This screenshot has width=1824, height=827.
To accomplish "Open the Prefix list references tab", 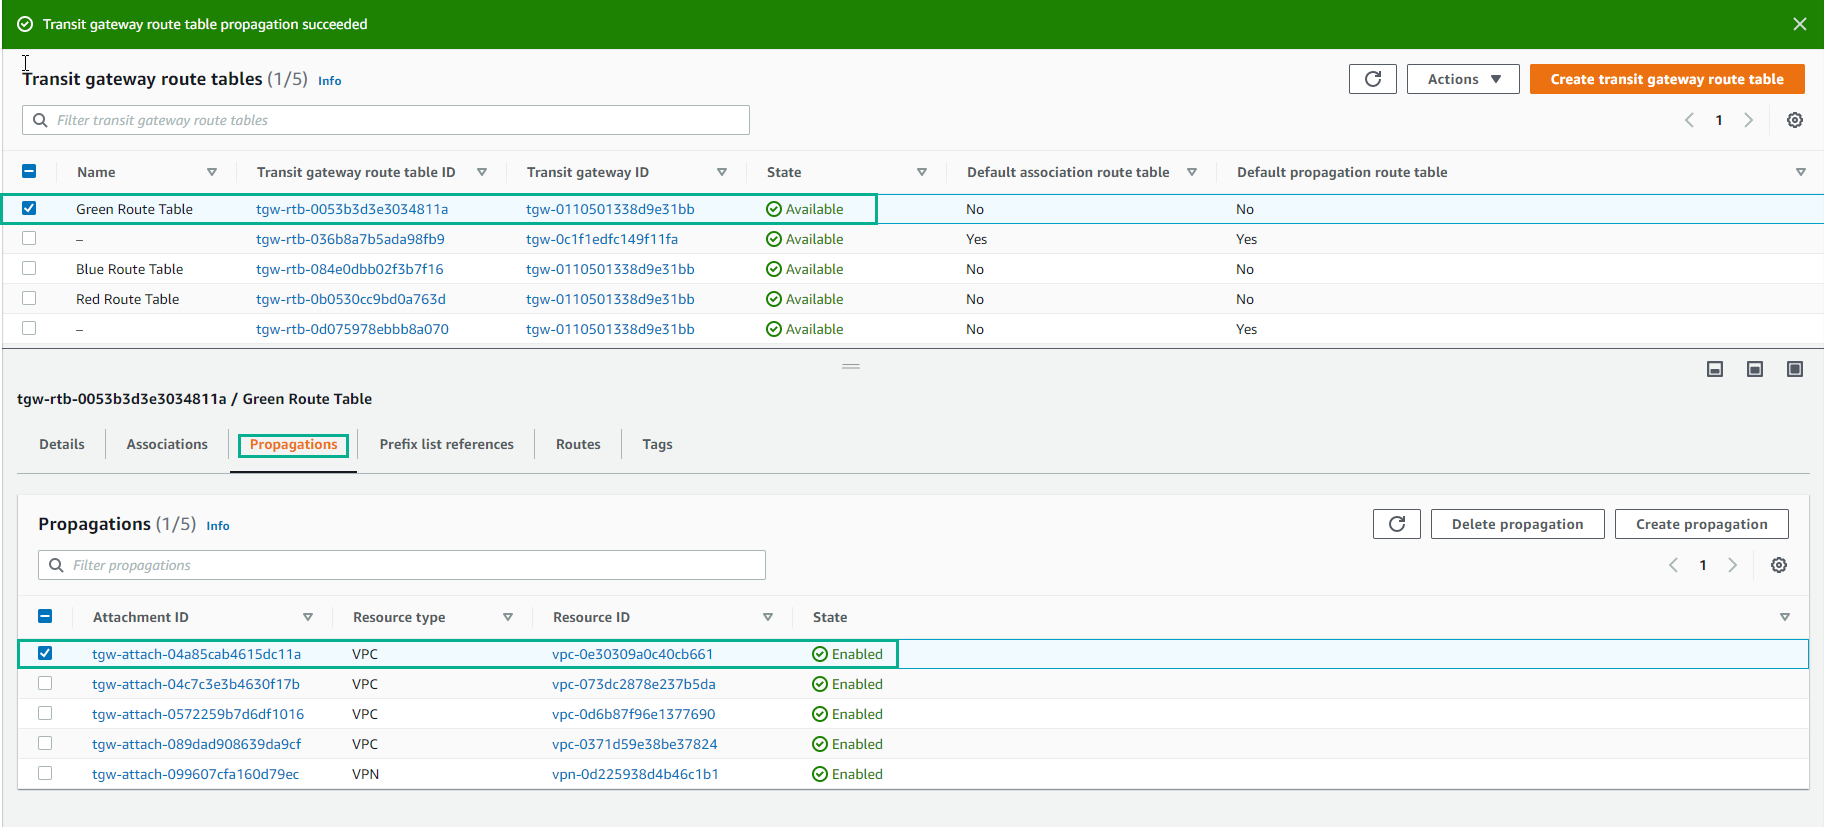I will coord(447,444).
